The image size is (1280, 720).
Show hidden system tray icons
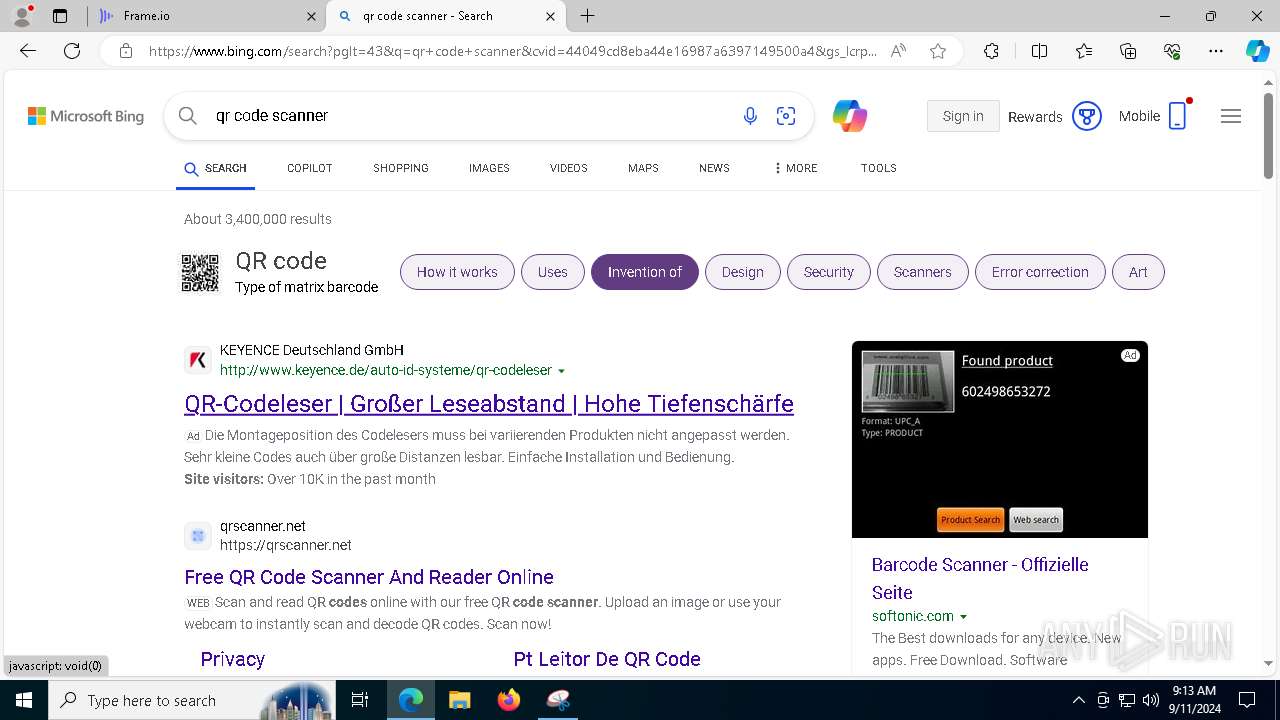coord(1078,700)
